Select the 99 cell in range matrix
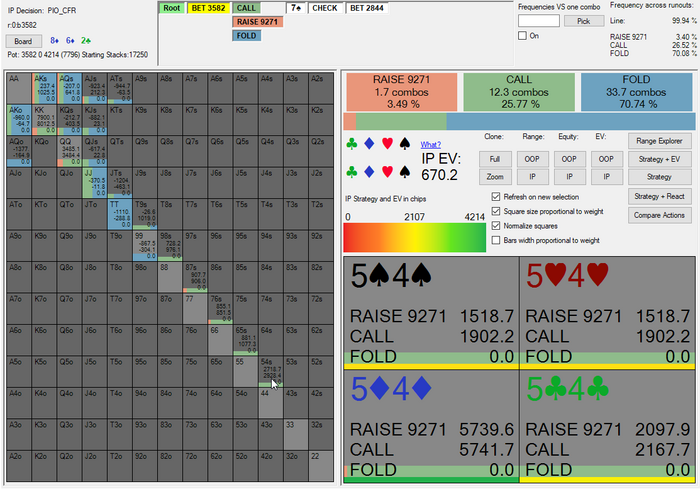The height and width of the screenshot is (489, 700). click(x=145, y=246)
